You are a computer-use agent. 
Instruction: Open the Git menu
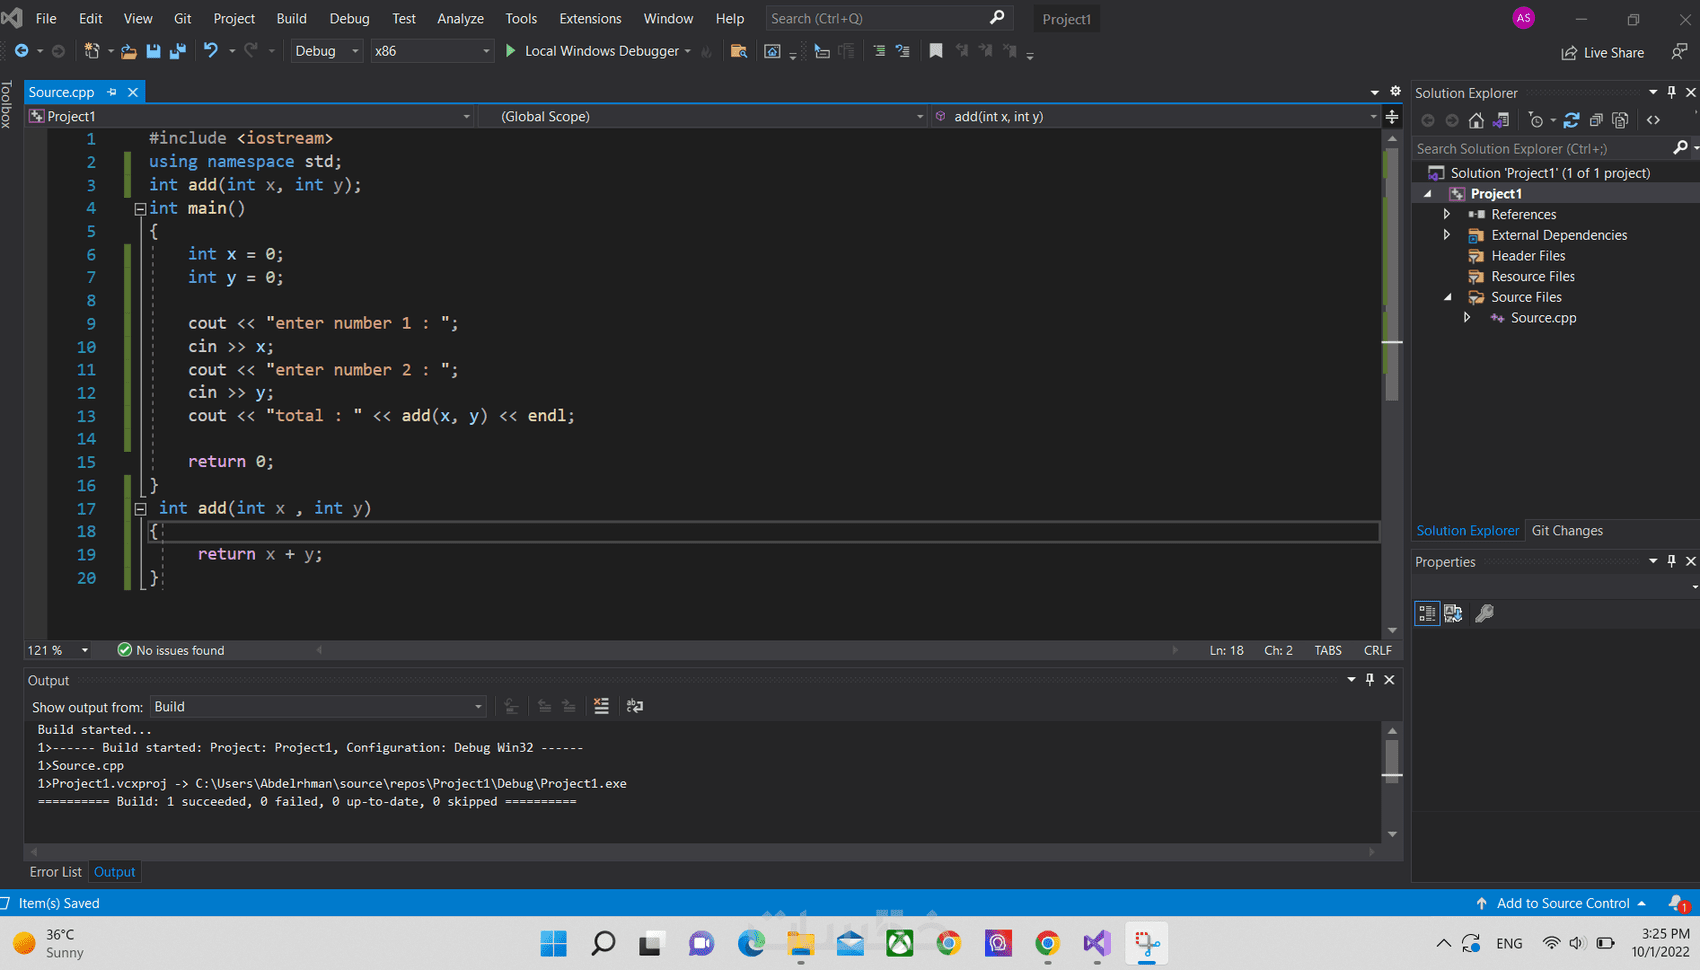pos(182,18)
